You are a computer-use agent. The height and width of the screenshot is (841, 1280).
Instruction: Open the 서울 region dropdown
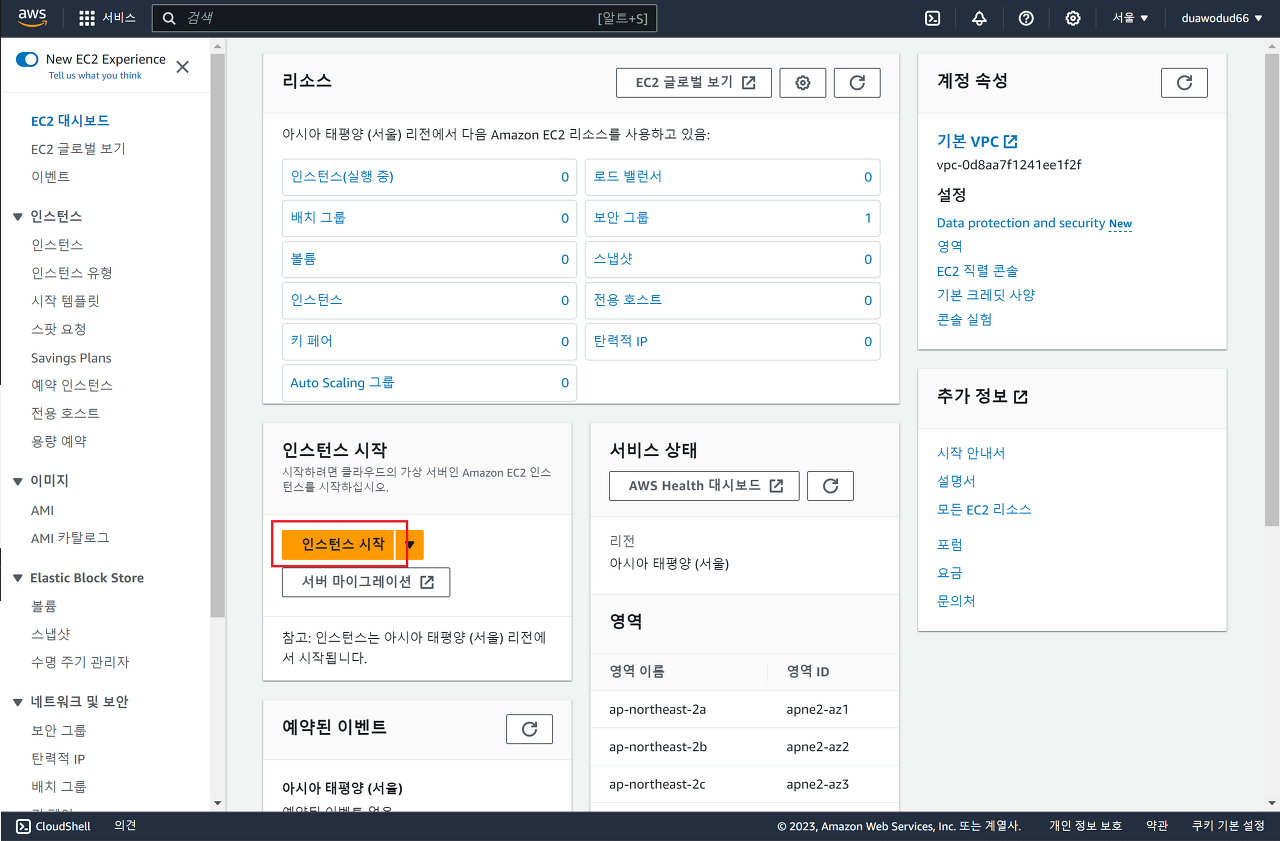tap(1131, 18)
